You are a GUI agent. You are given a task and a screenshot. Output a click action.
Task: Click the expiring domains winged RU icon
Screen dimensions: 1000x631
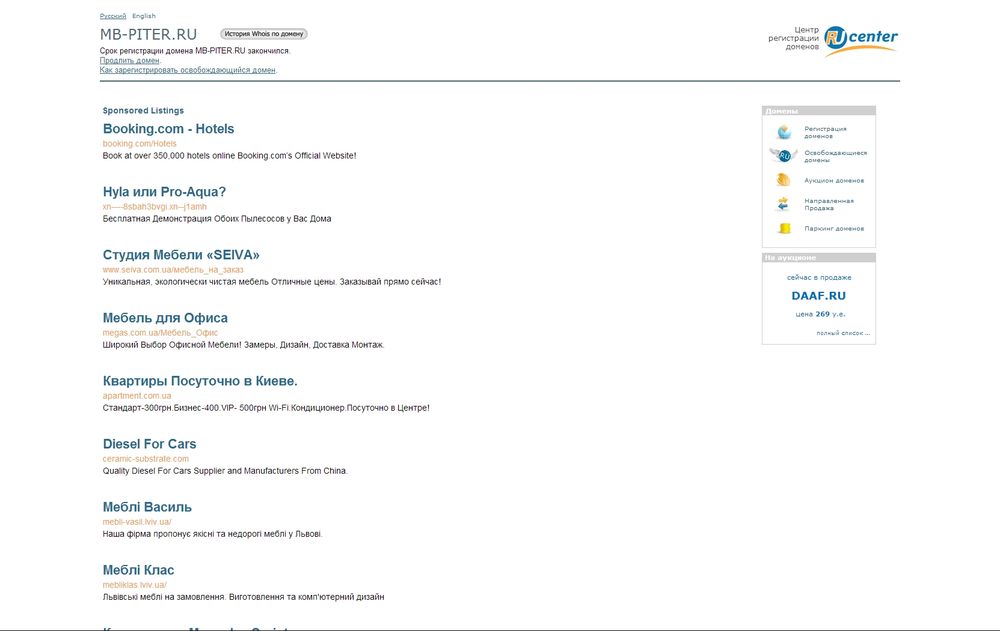[783, 156]
